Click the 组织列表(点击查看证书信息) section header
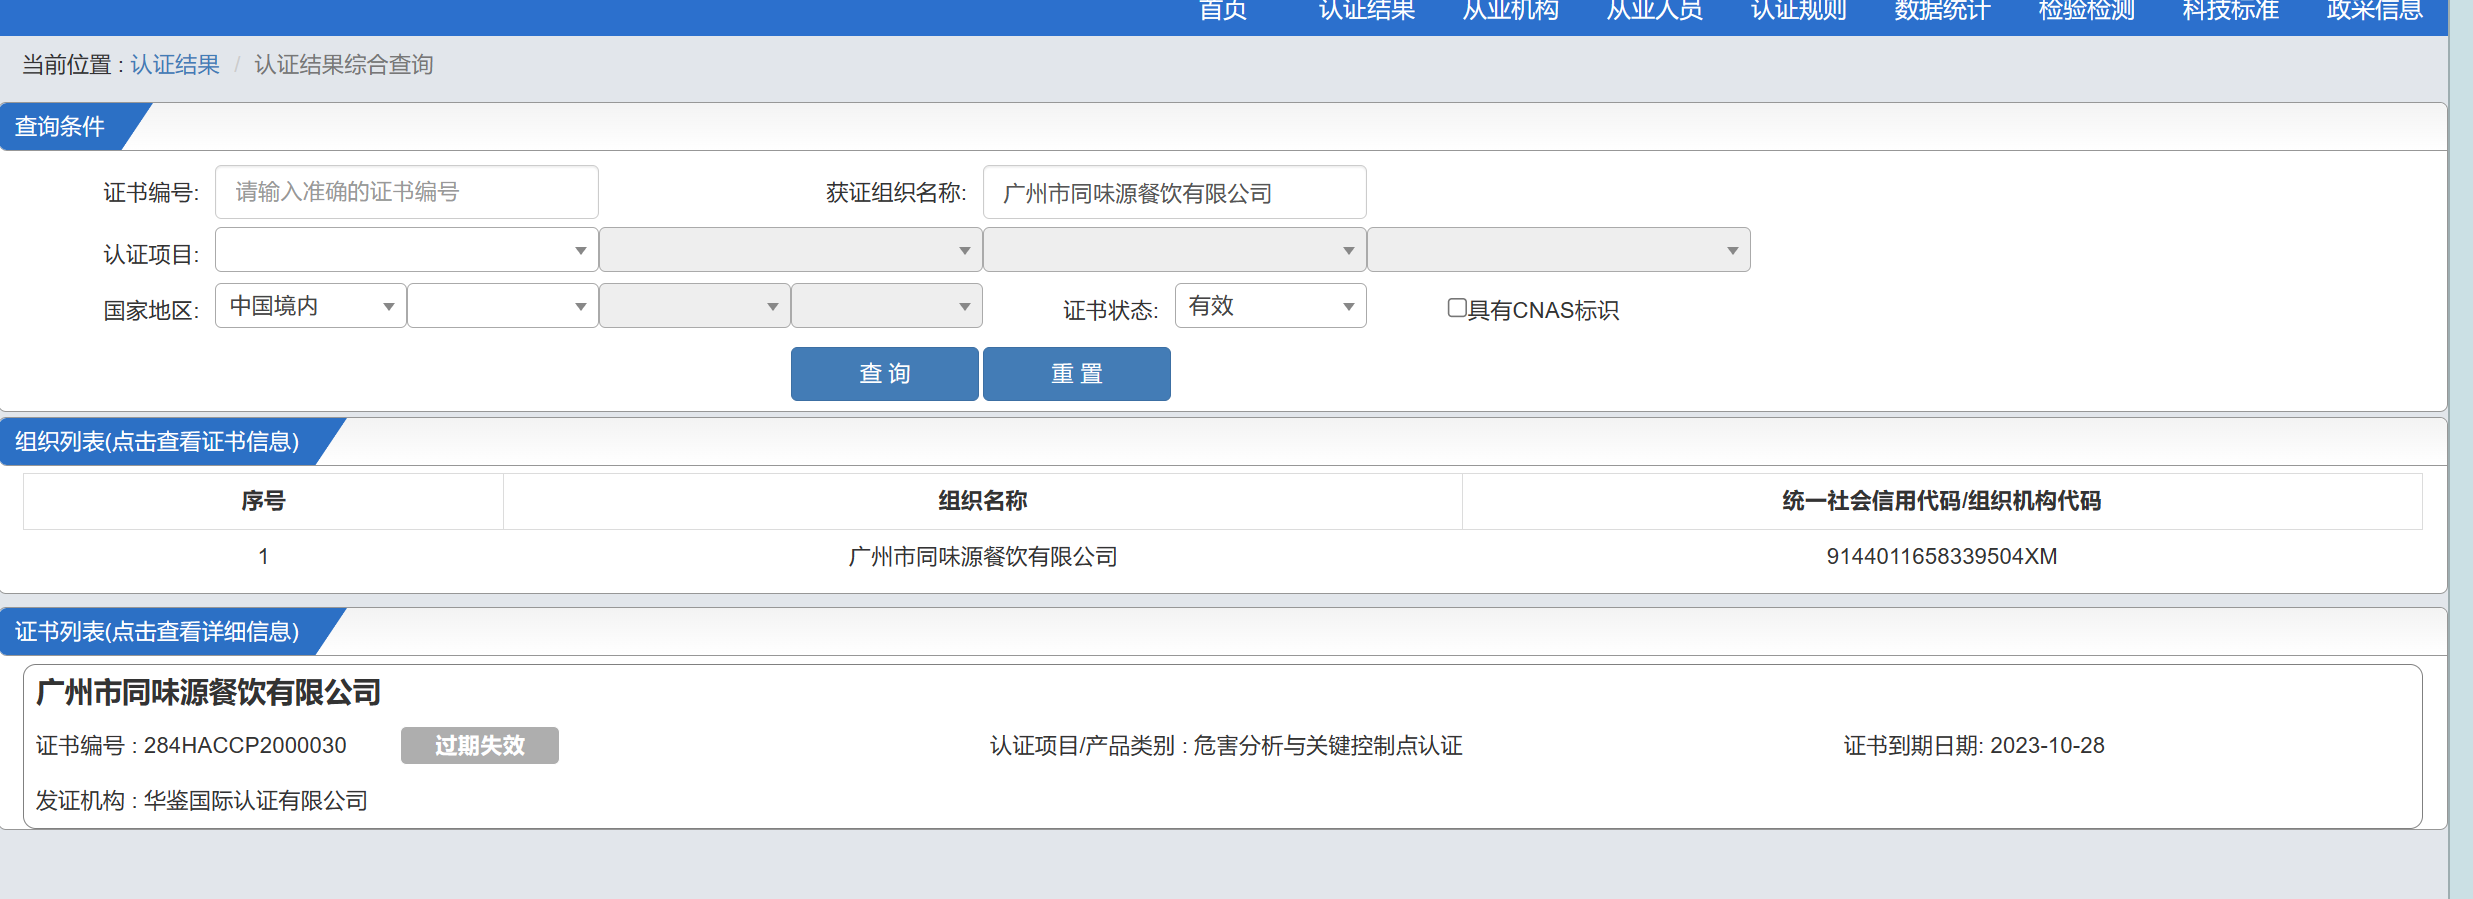Viewport: 2473px width, 899px height. click(157, 442)
